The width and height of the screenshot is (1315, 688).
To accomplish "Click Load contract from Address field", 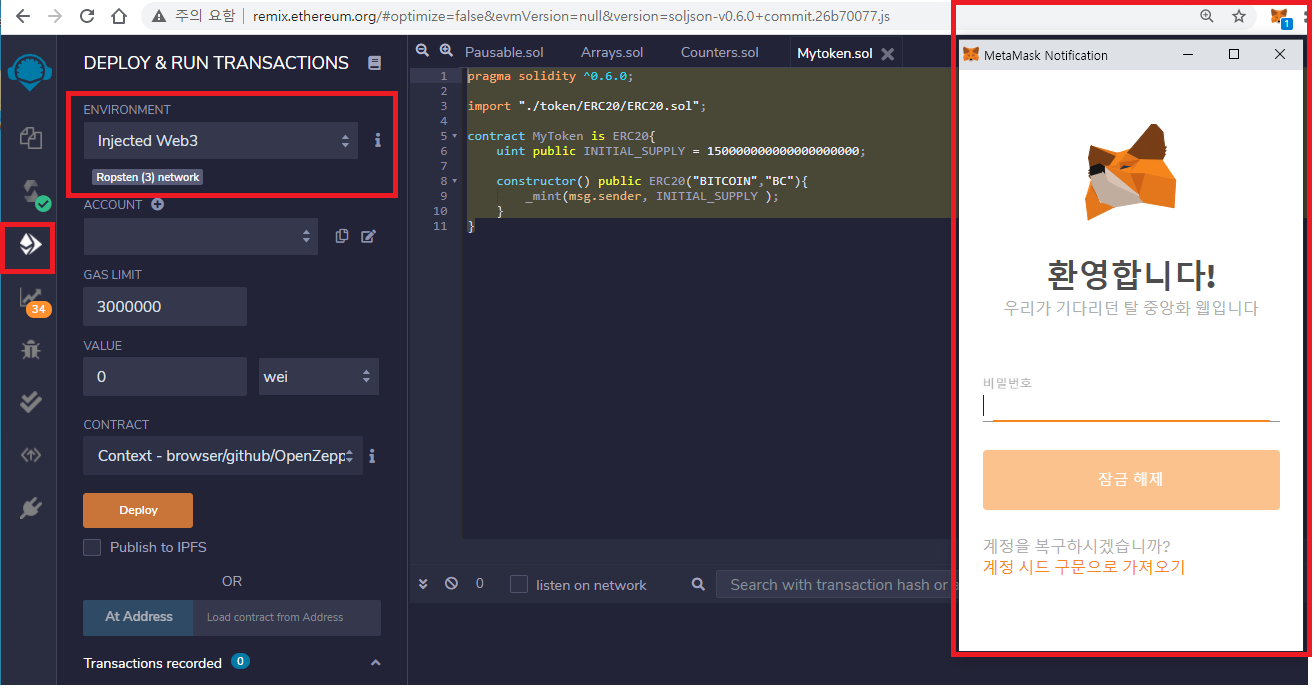I will click(287, 617).
